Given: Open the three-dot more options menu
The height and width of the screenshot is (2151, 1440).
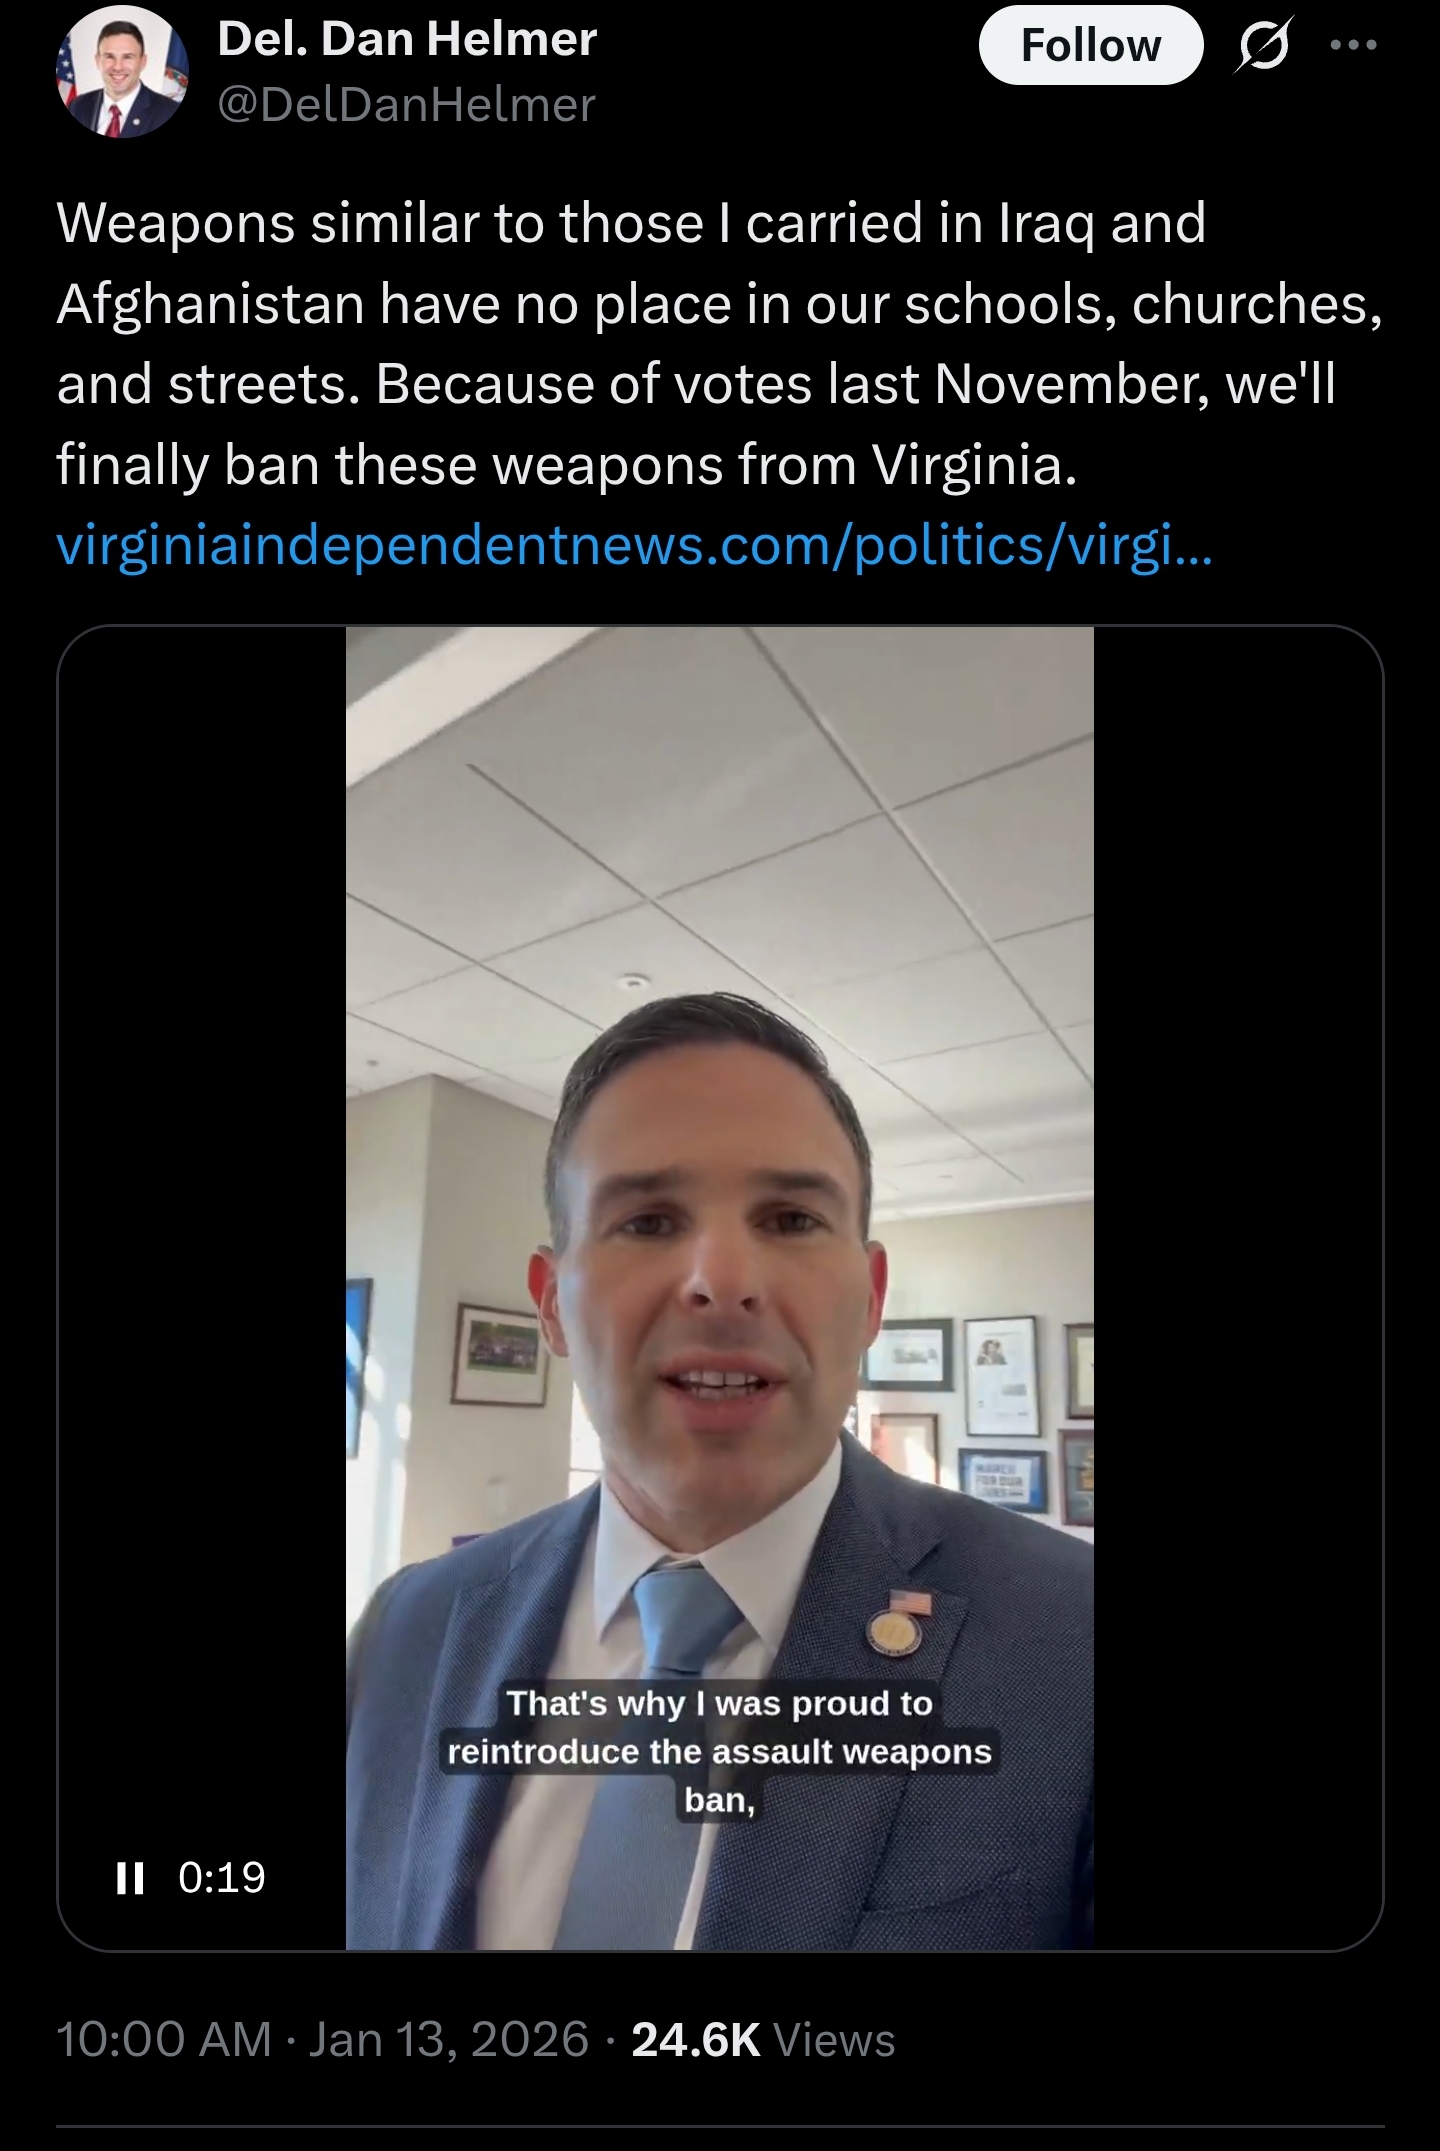Looking at the screenshot, I should coord(1355,45).
